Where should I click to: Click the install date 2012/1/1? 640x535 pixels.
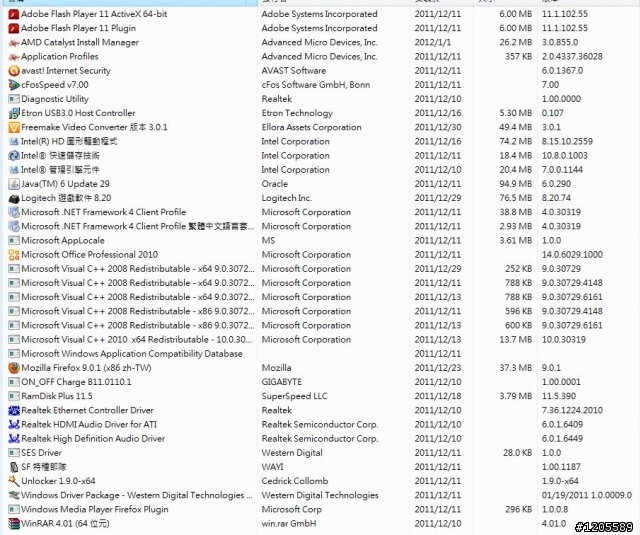[432, 42]
